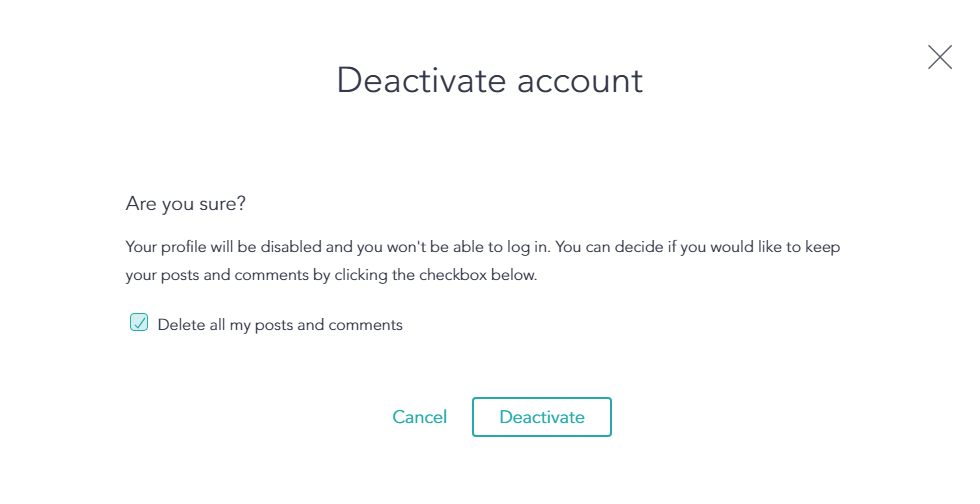Abort deactivation with Cancel

click(419, 417)
